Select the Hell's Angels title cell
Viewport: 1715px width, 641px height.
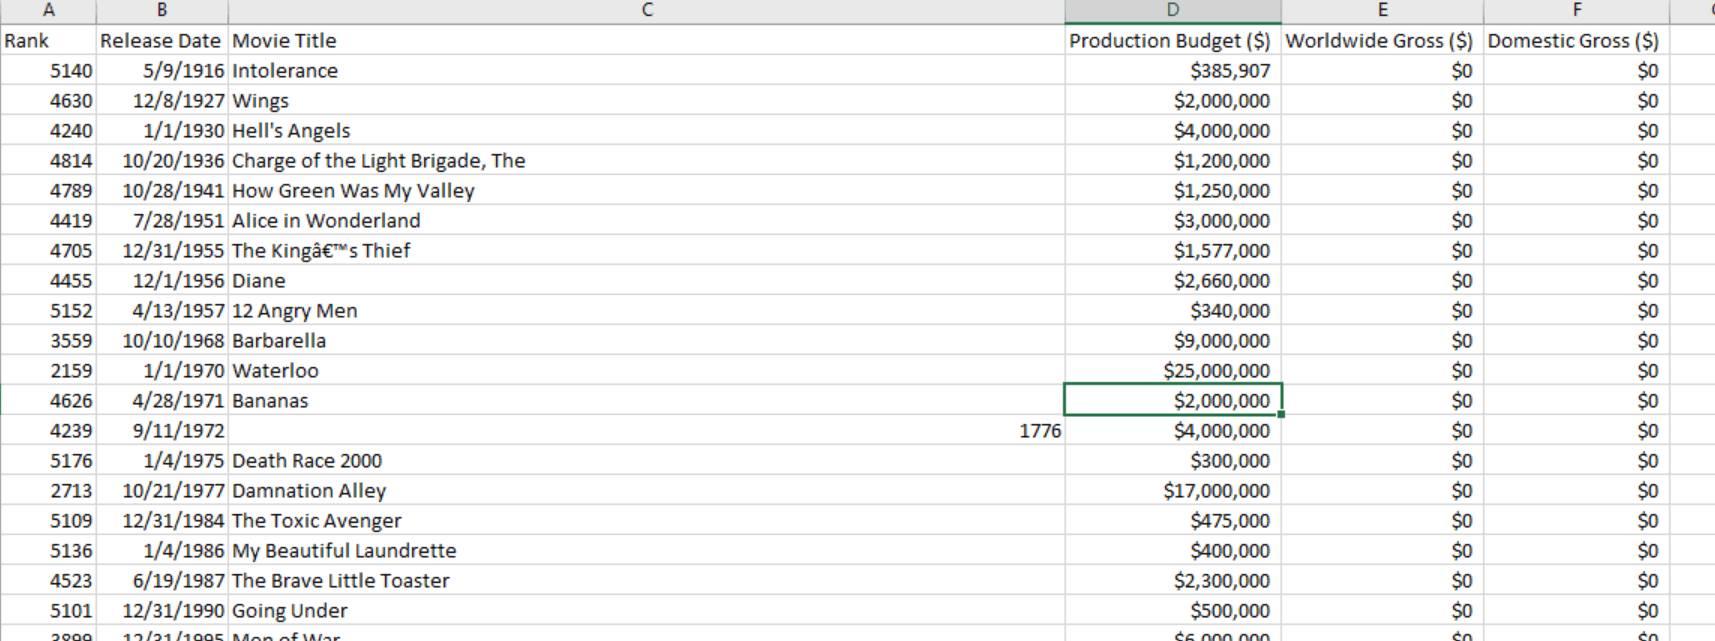(x=647, y=130)
